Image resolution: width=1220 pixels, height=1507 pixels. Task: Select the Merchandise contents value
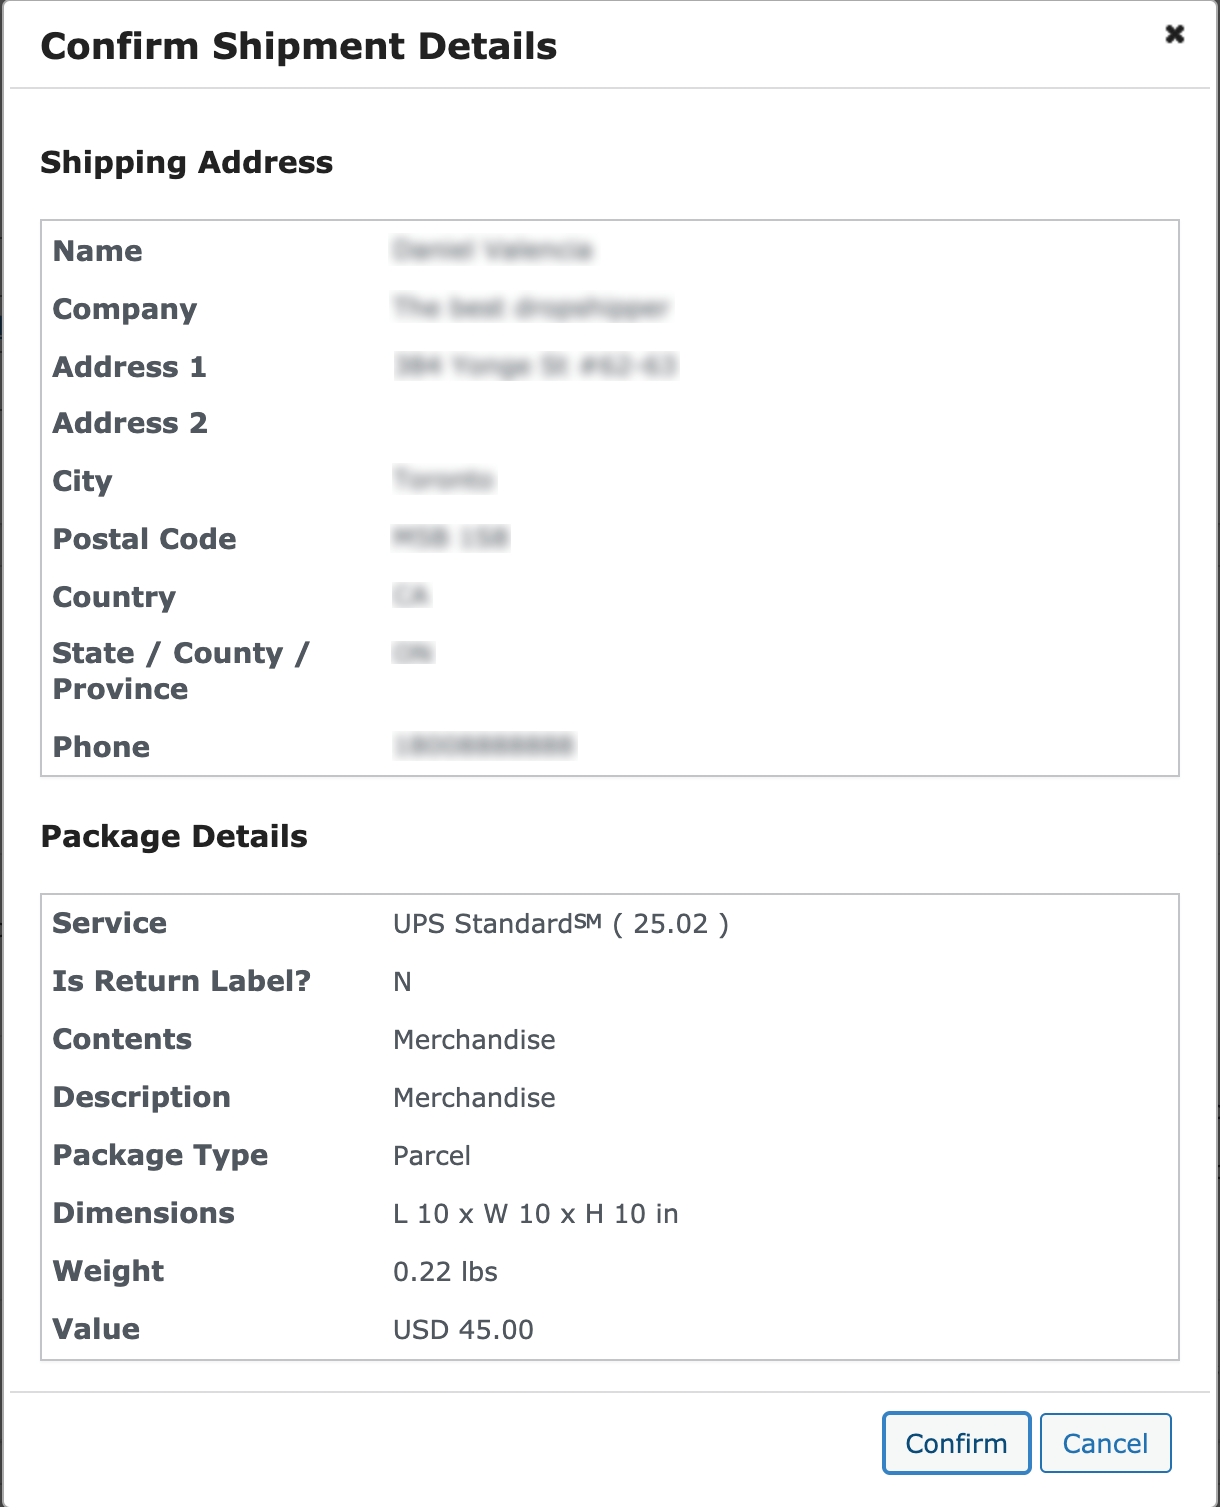pyautogui.click(x=475, y=1040)
